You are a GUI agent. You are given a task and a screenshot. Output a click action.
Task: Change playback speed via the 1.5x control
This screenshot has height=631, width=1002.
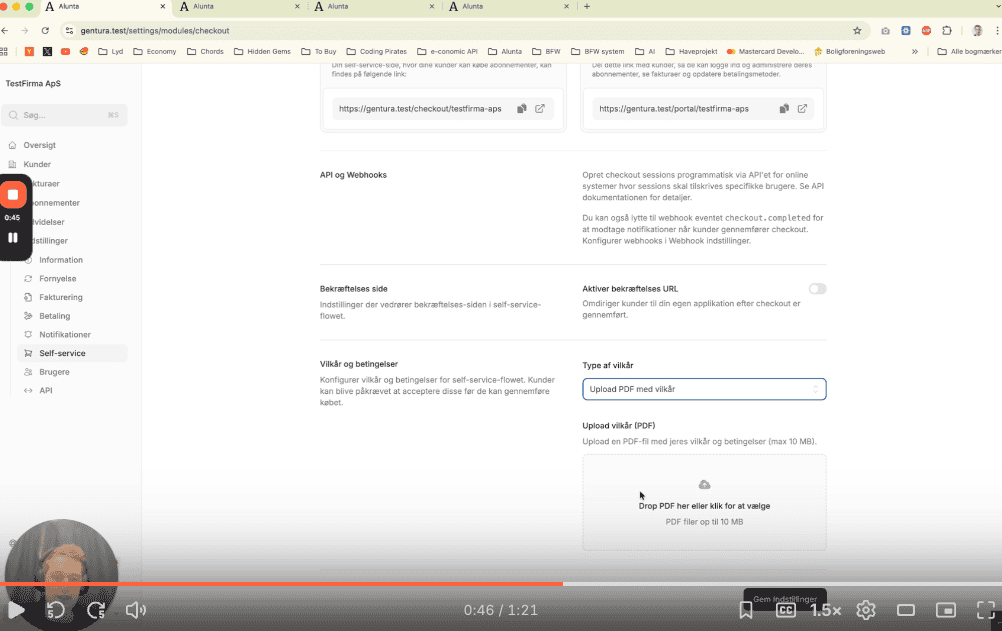click(x=826, y=609)
